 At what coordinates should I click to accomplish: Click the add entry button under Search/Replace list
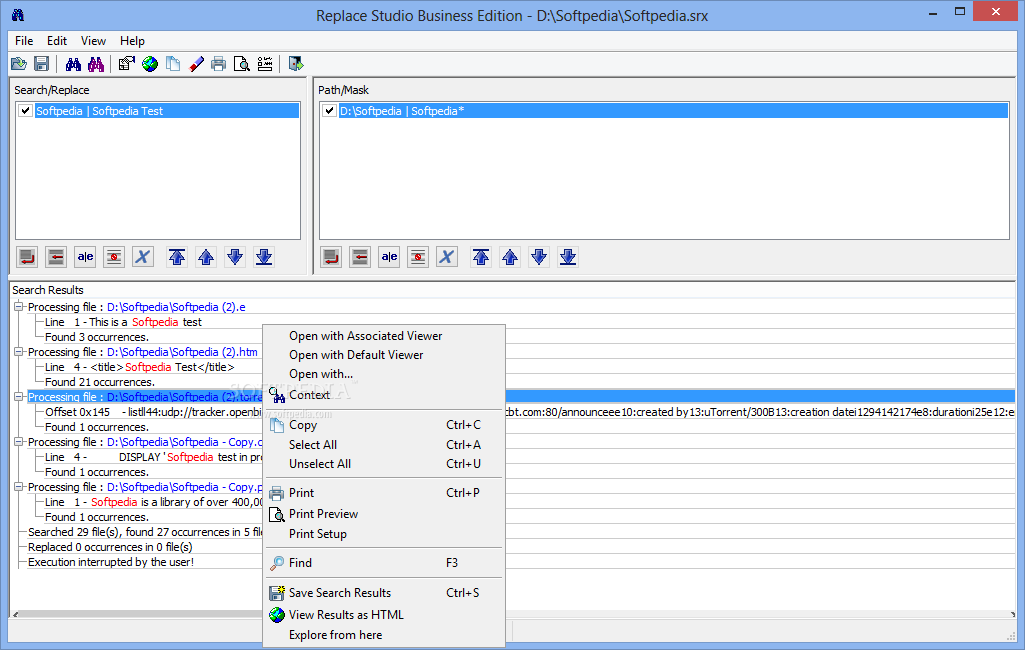pyautogui.click(x=27, y=257)
